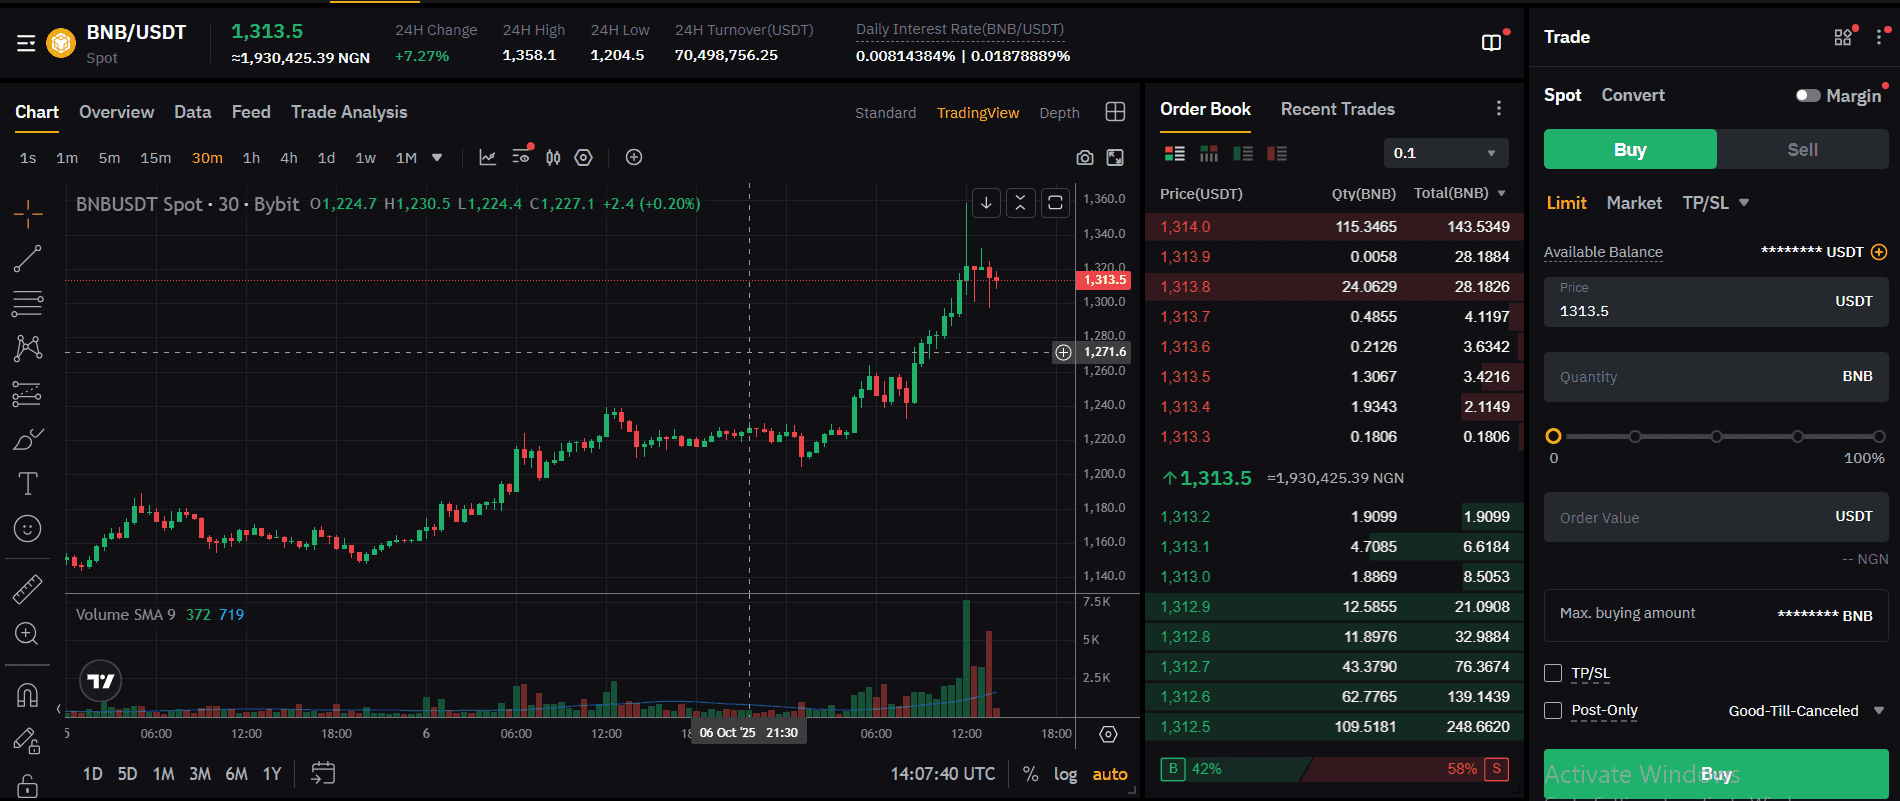Toggle auto scale on chart
Viewport: 1900px width, 801px height.
pyautogui.click(x=1110, y=774)
